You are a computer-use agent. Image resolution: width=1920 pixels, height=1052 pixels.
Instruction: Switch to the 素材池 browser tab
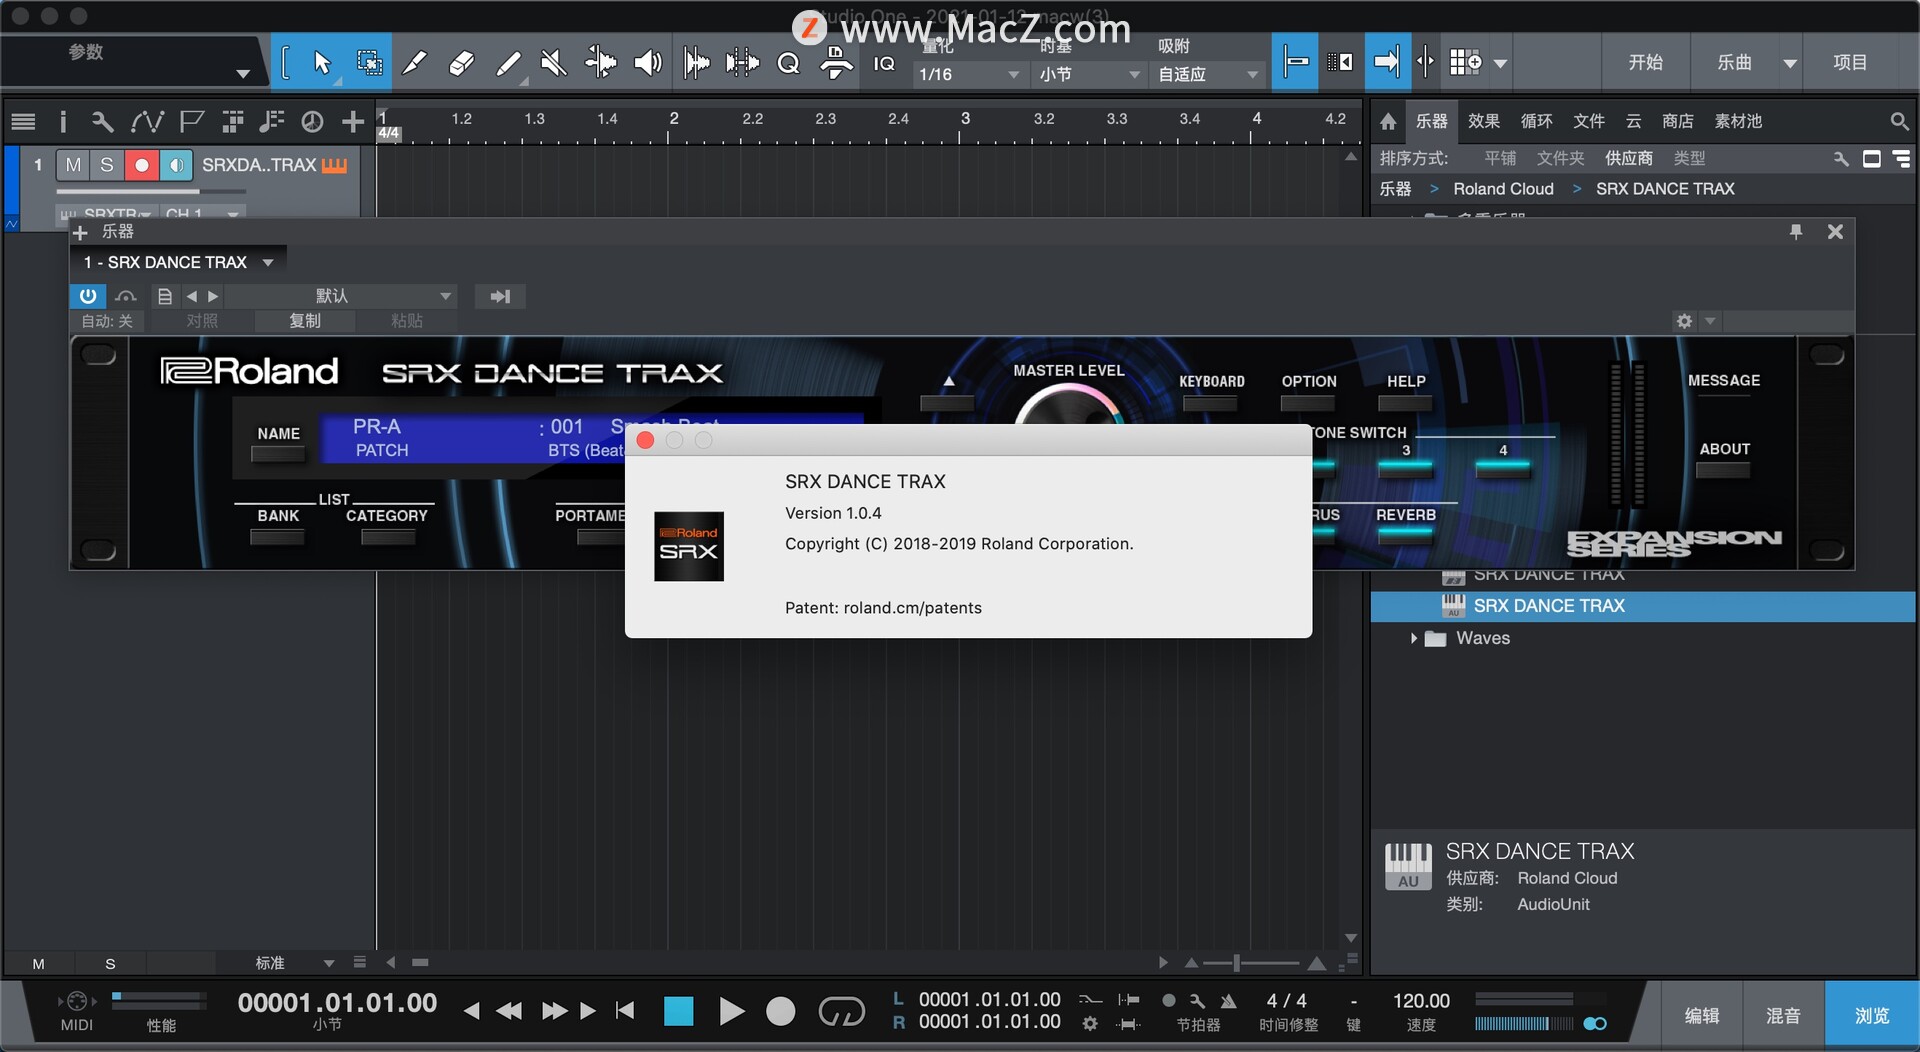click(1738, 121)
